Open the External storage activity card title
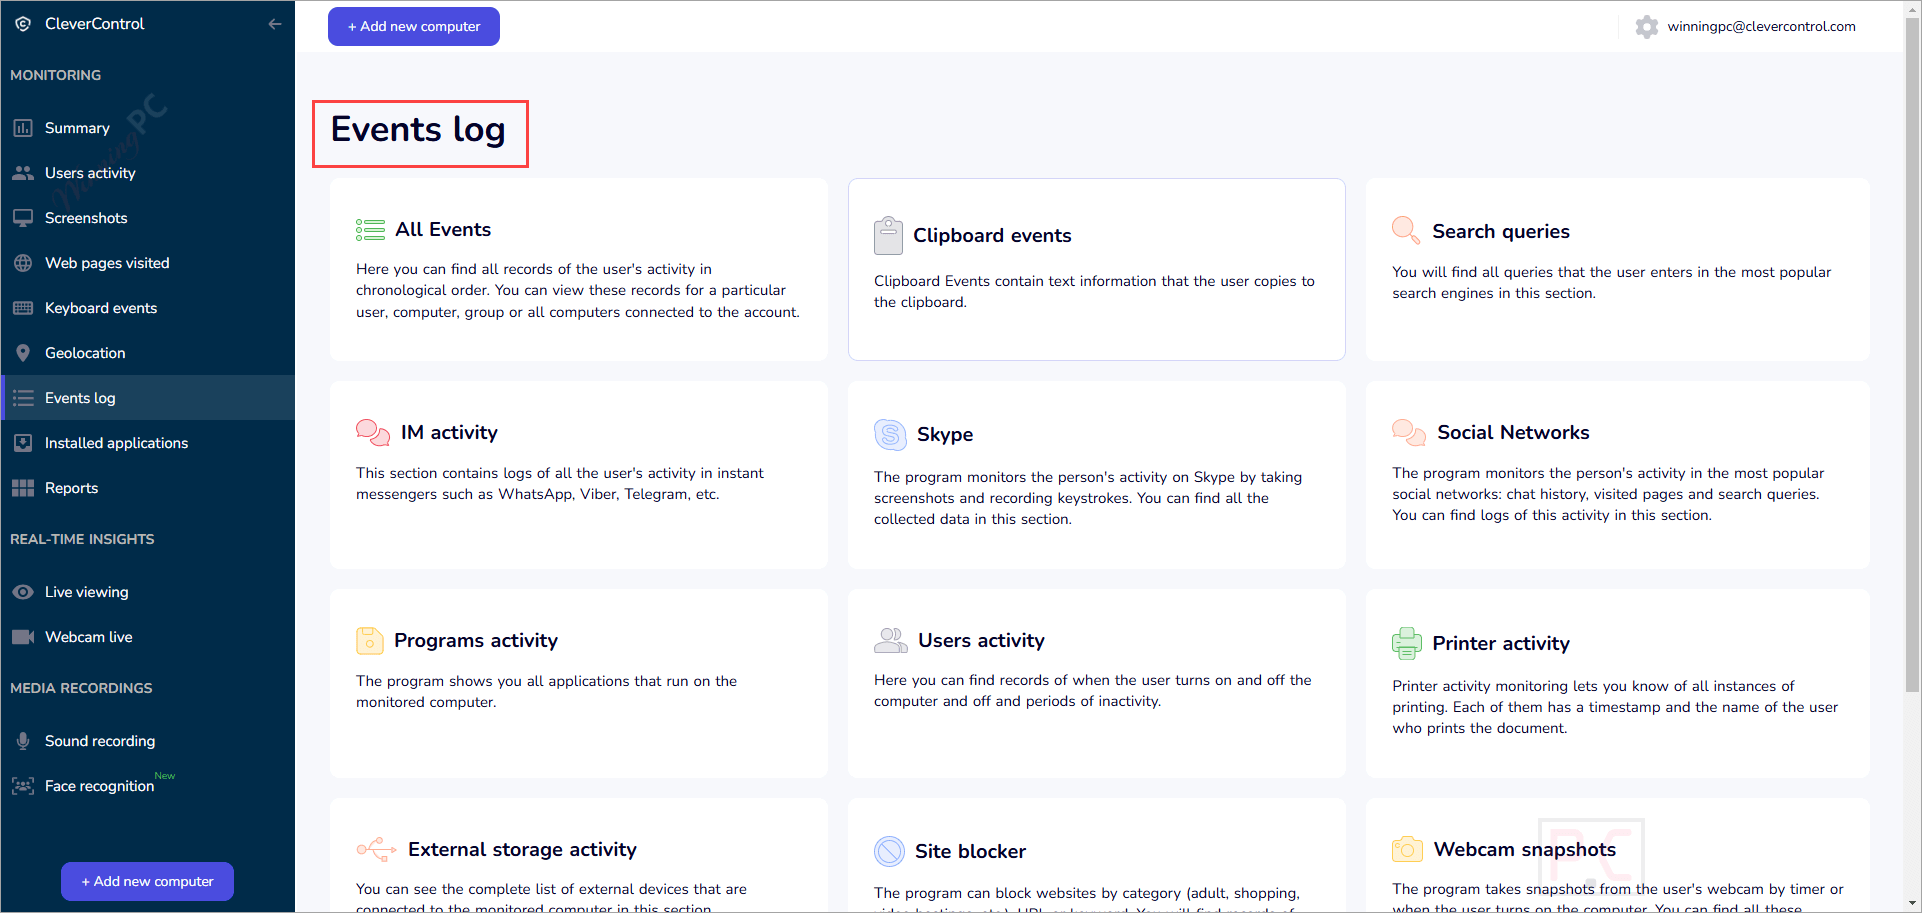This screenshot has width=1922, height=913. click(522, 849)
